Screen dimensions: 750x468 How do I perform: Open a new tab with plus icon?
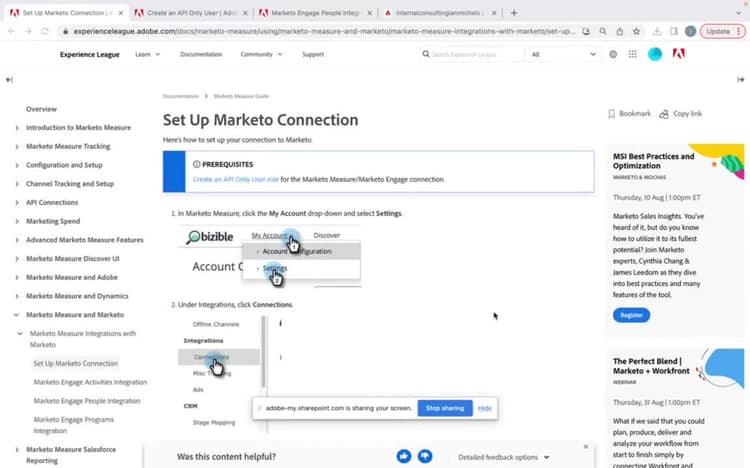coord(514,13)
